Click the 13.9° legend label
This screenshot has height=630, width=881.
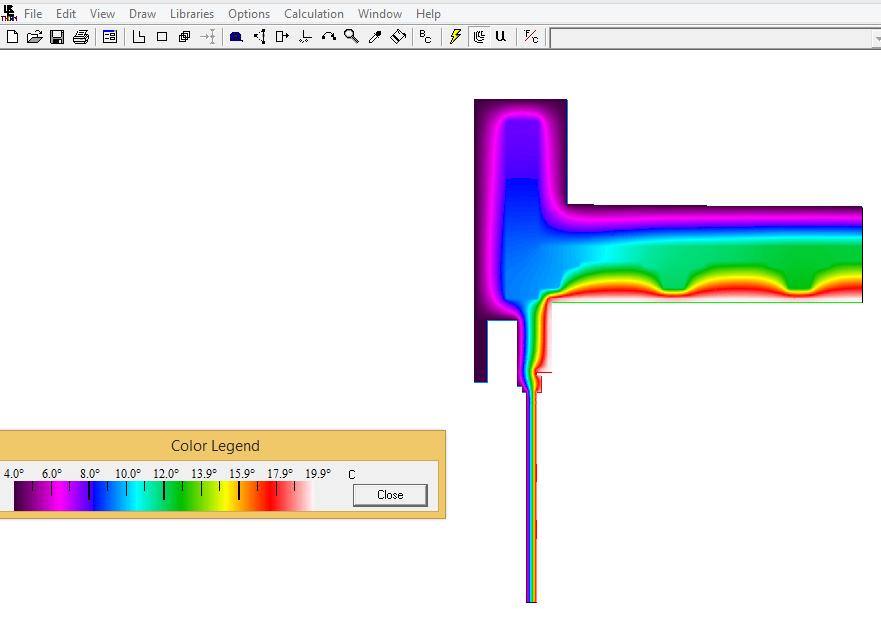[x=204, y=474]
